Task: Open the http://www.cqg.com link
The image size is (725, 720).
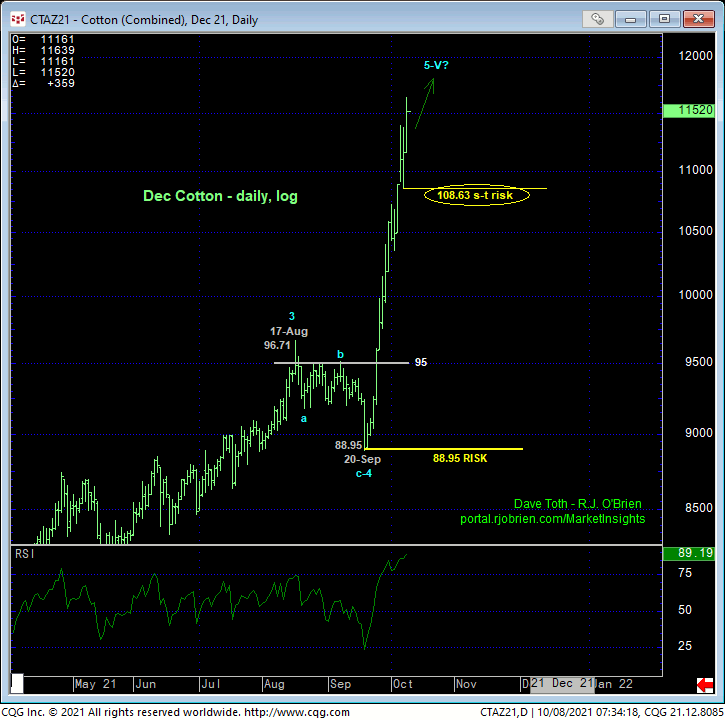Action: 297,712
